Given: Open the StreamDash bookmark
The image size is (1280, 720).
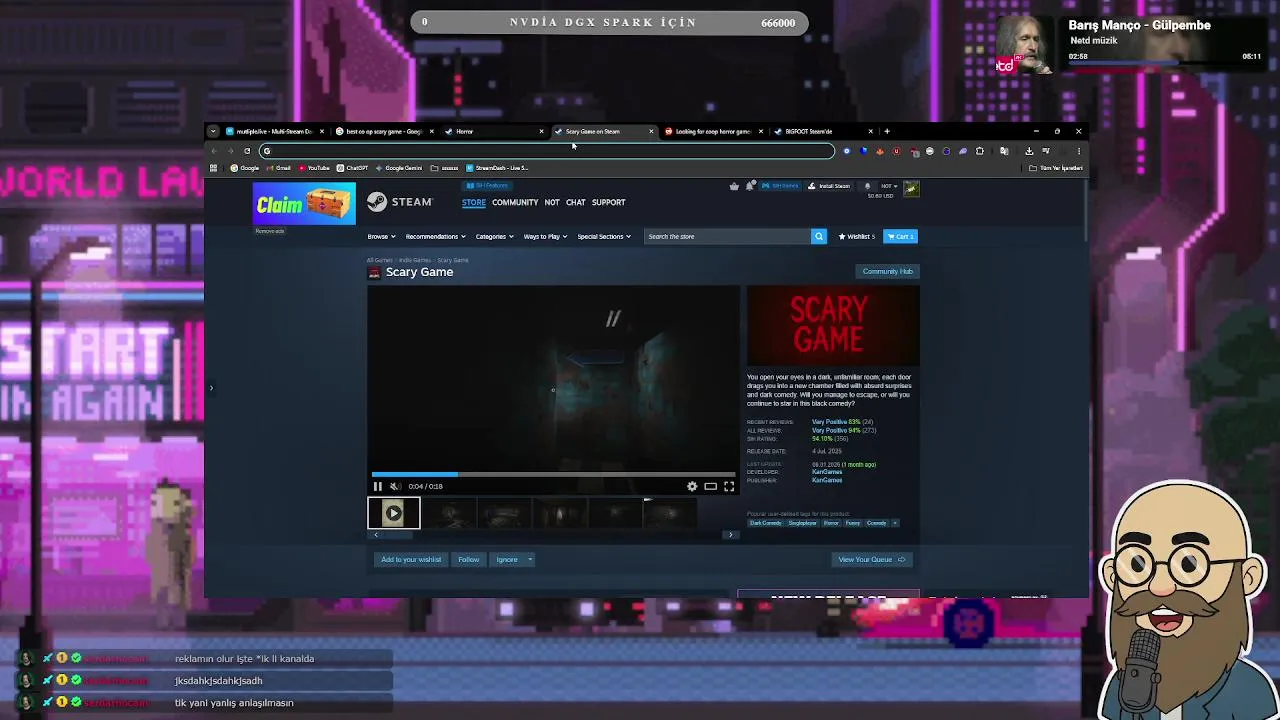Looking at the screenshot, I should click(x=497, y=168).
